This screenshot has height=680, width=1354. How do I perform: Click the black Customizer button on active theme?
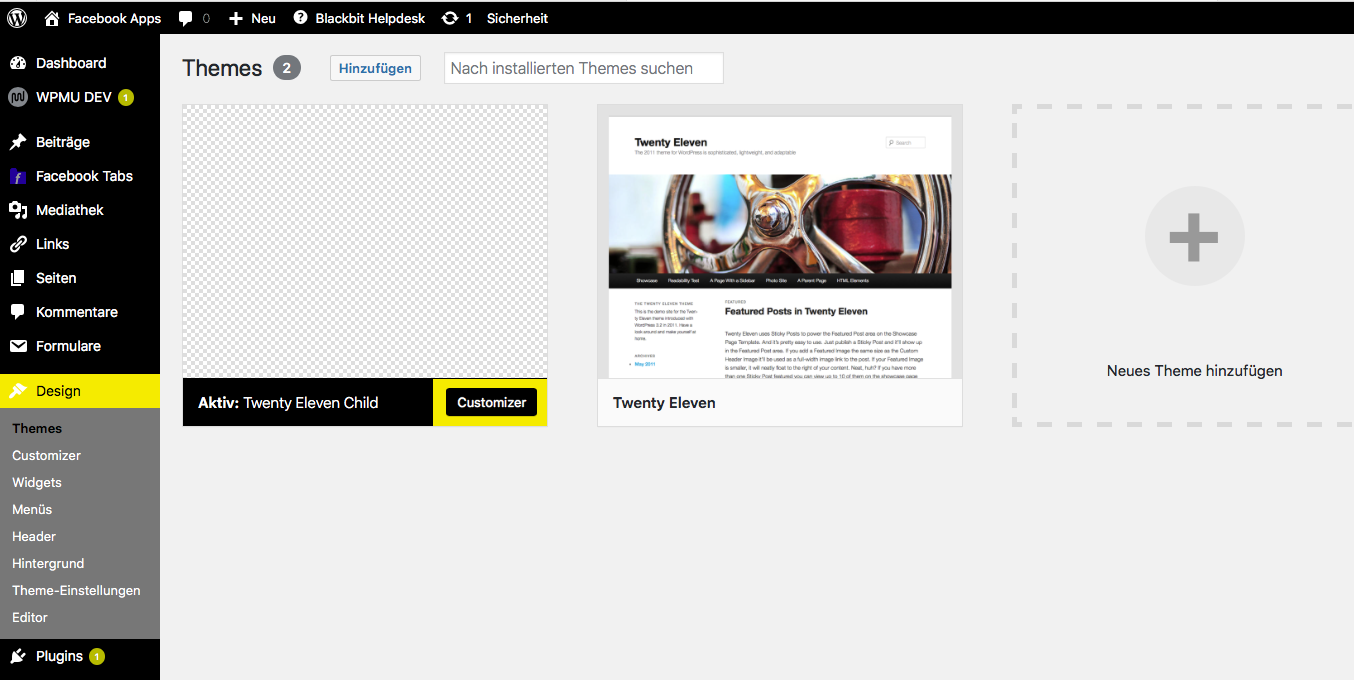(491, 402)
